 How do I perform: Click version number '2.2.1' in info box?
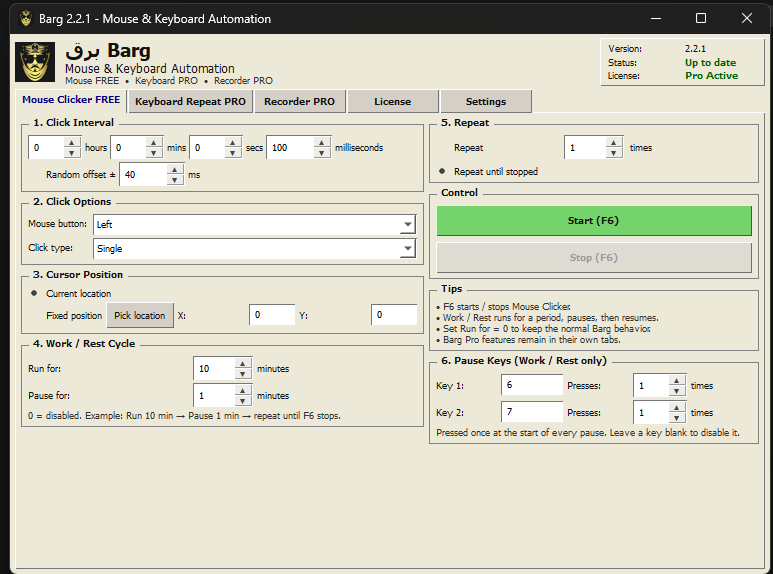coord(695,49)
